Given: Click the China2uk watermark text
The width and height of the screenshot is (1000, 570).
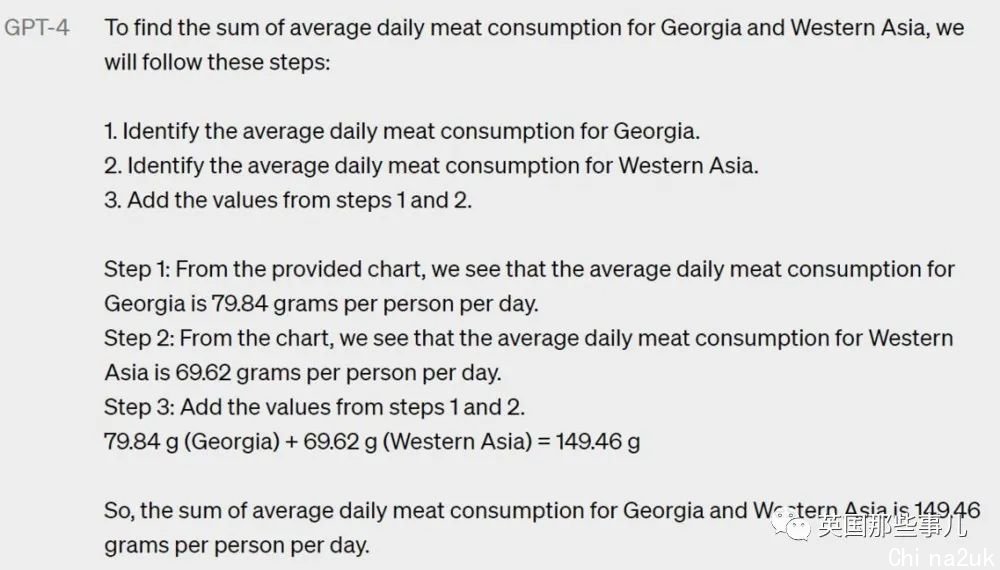Looking at the screenshot, I should (x=941, y=557).
